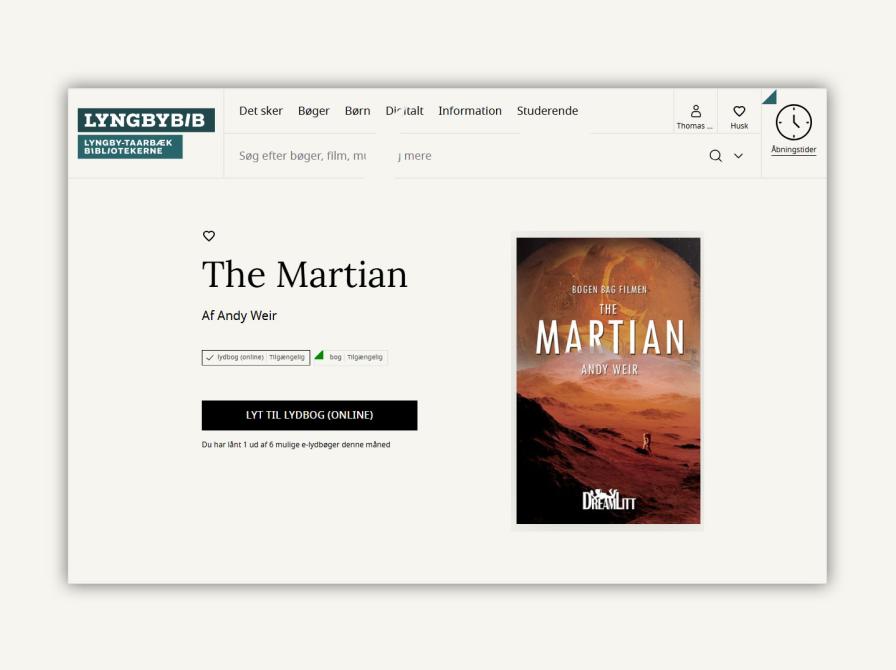Open the Thomas user profile icon
Viewport: 896px width, 670px height.
pyautogui.click(x=695, y=116)
